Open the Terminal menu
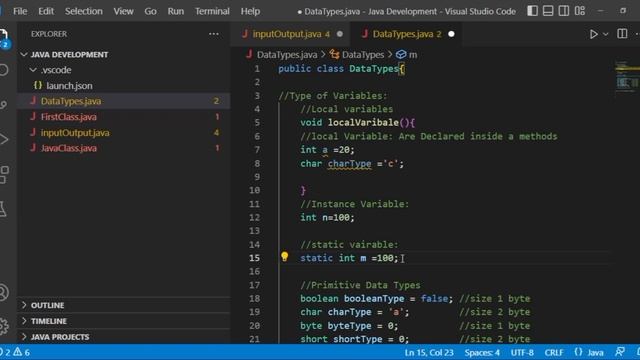This screenshot has width=640, height=360. click(x=212, y=11)
